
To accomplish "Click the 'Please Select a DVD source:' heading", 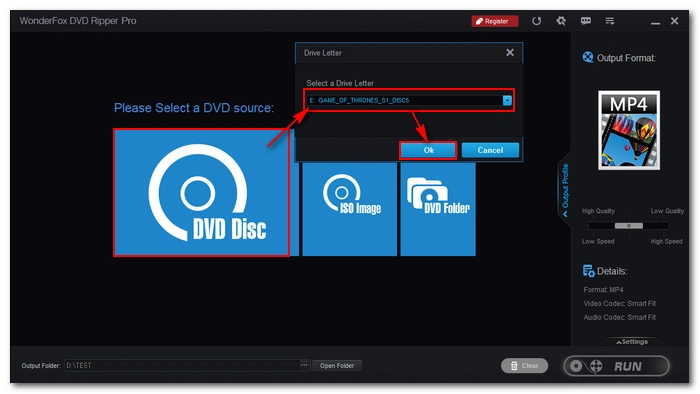I will [194, 108].
